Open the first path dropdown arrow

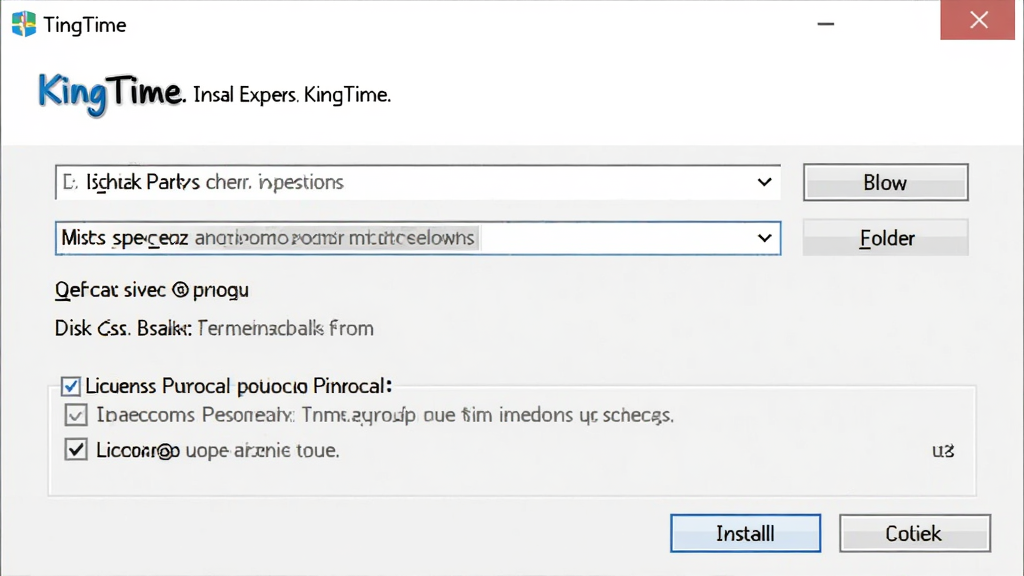coord(764,182)
